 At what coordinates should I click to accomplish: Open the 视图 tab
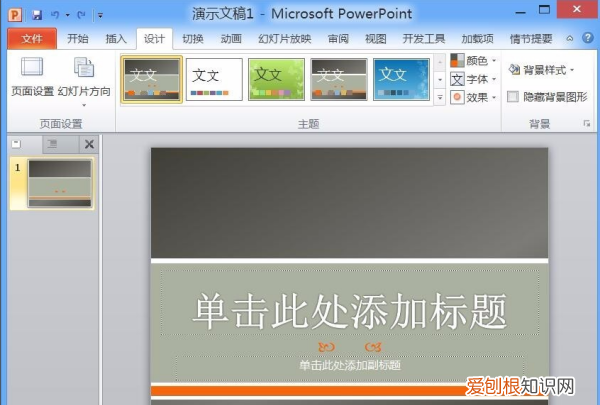coord(376,39)
